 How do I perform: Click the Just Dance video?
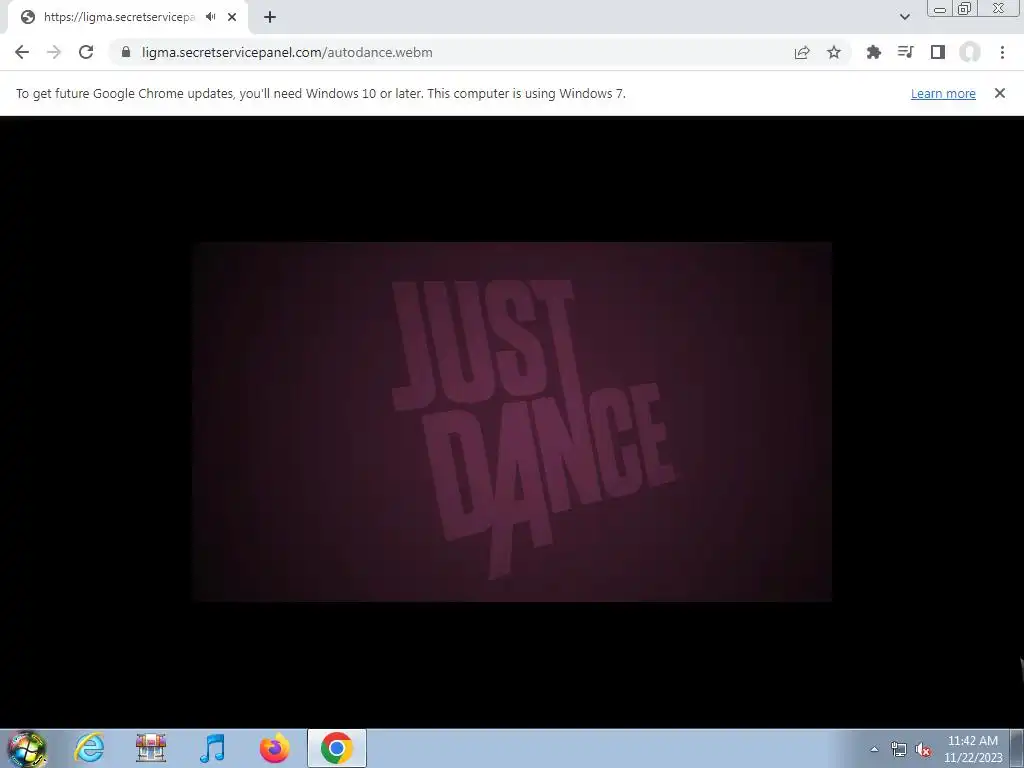(x=512, y=422)
